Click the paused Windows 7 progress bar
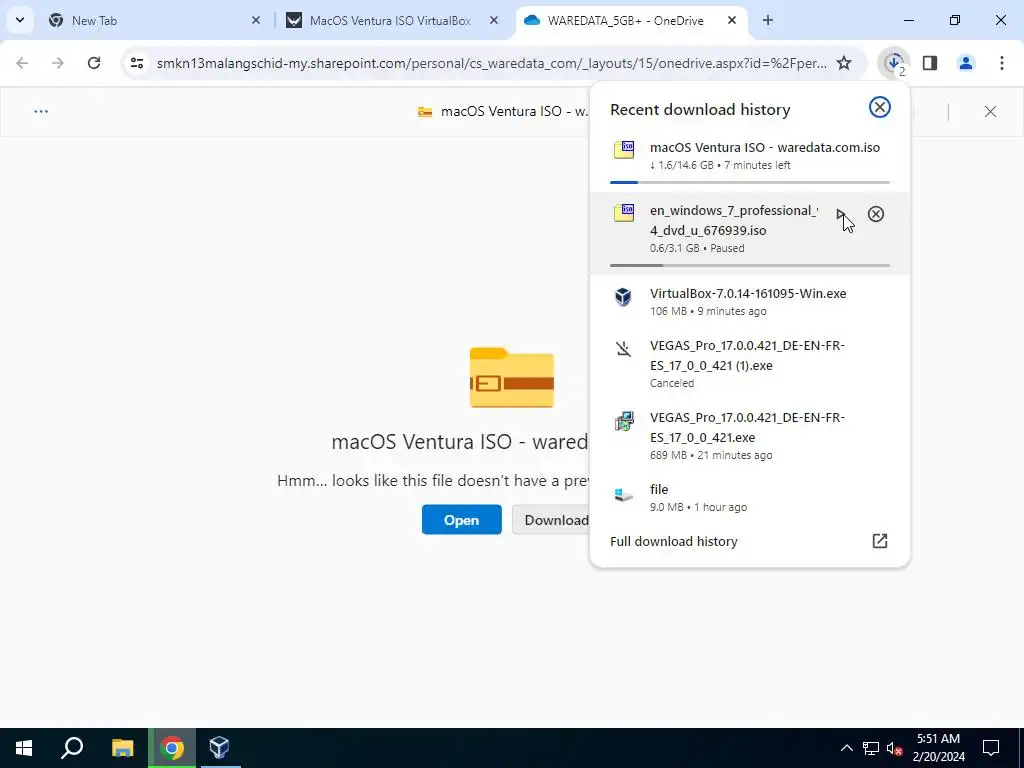The width and height of the screenshot is (1024, 768). coord(750,265)
